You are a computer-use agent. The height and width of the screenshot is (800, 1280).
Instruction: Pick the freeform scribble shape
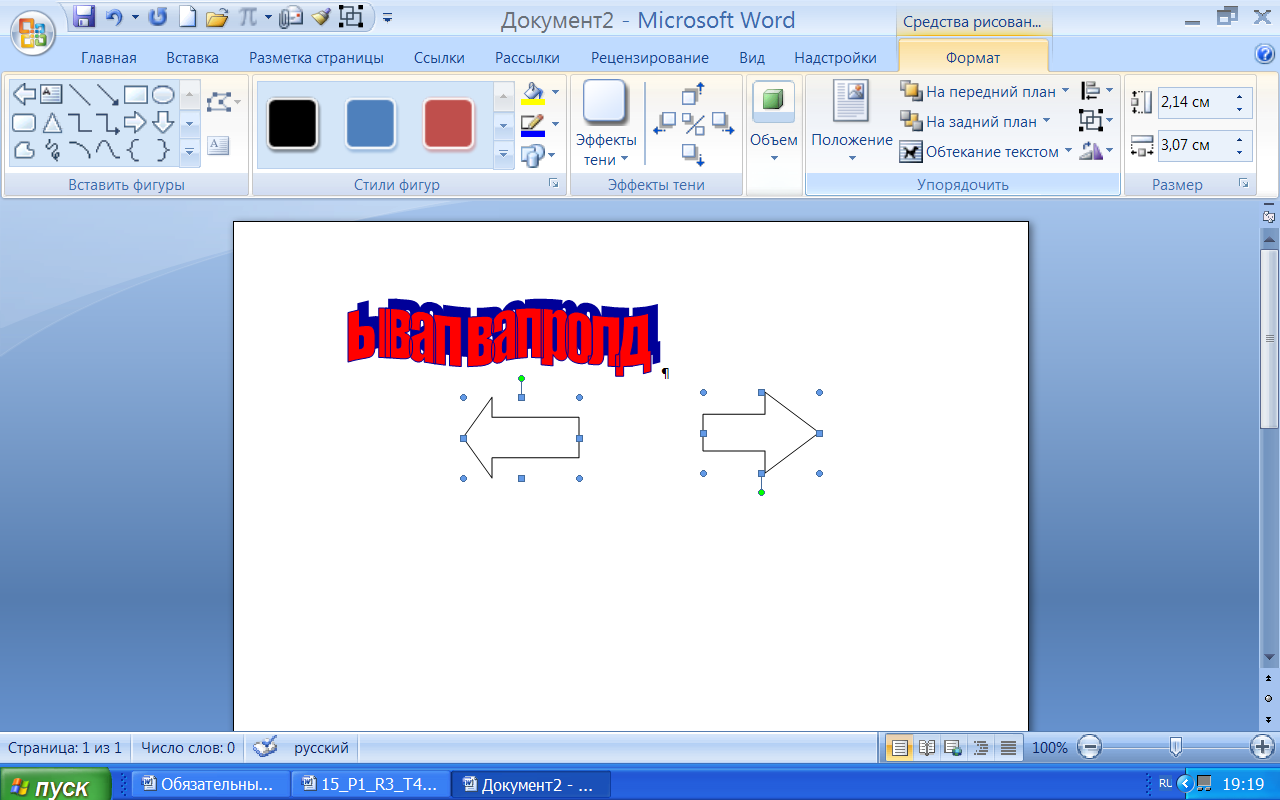52,151
